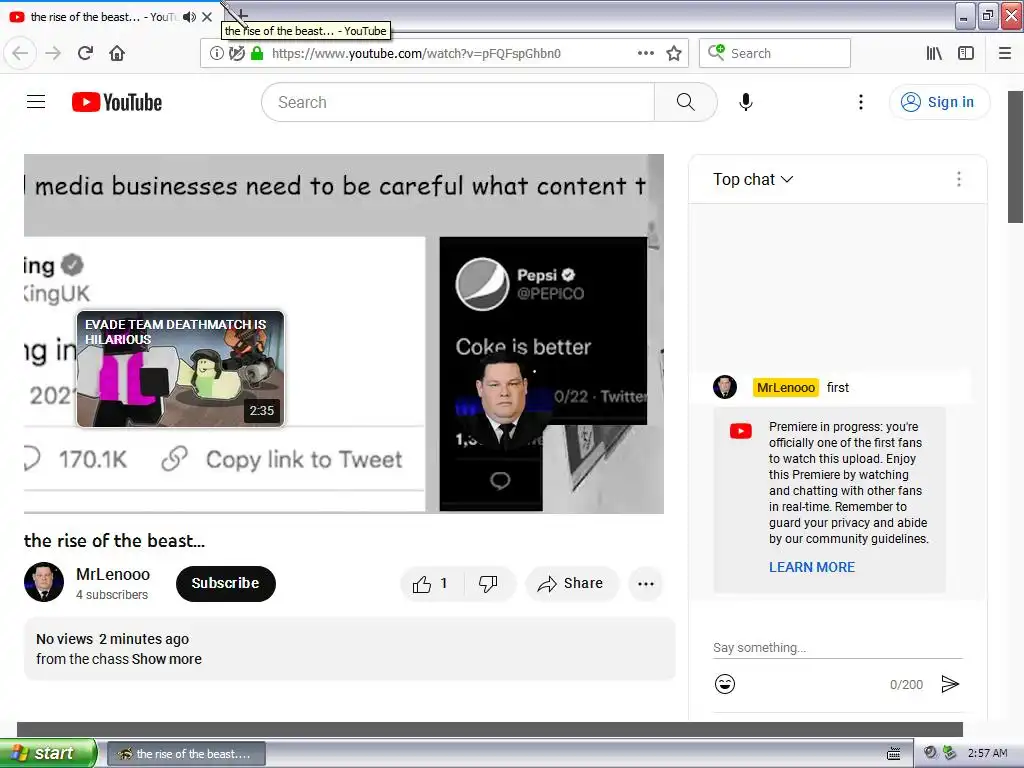Viewport: 1024px width, 768px height.
Task: Go back with the browser back arrow
Action: [20, 53]
